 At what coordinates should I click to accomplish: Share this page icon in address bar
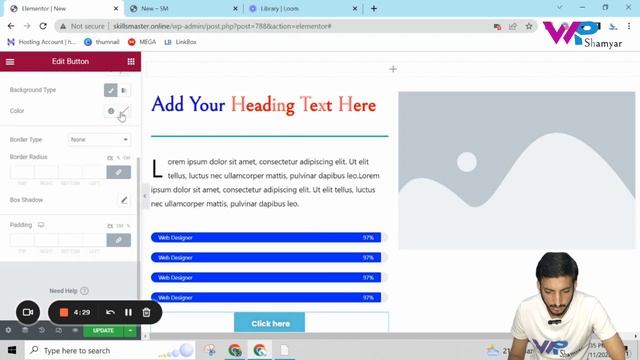tap(513, 27)
